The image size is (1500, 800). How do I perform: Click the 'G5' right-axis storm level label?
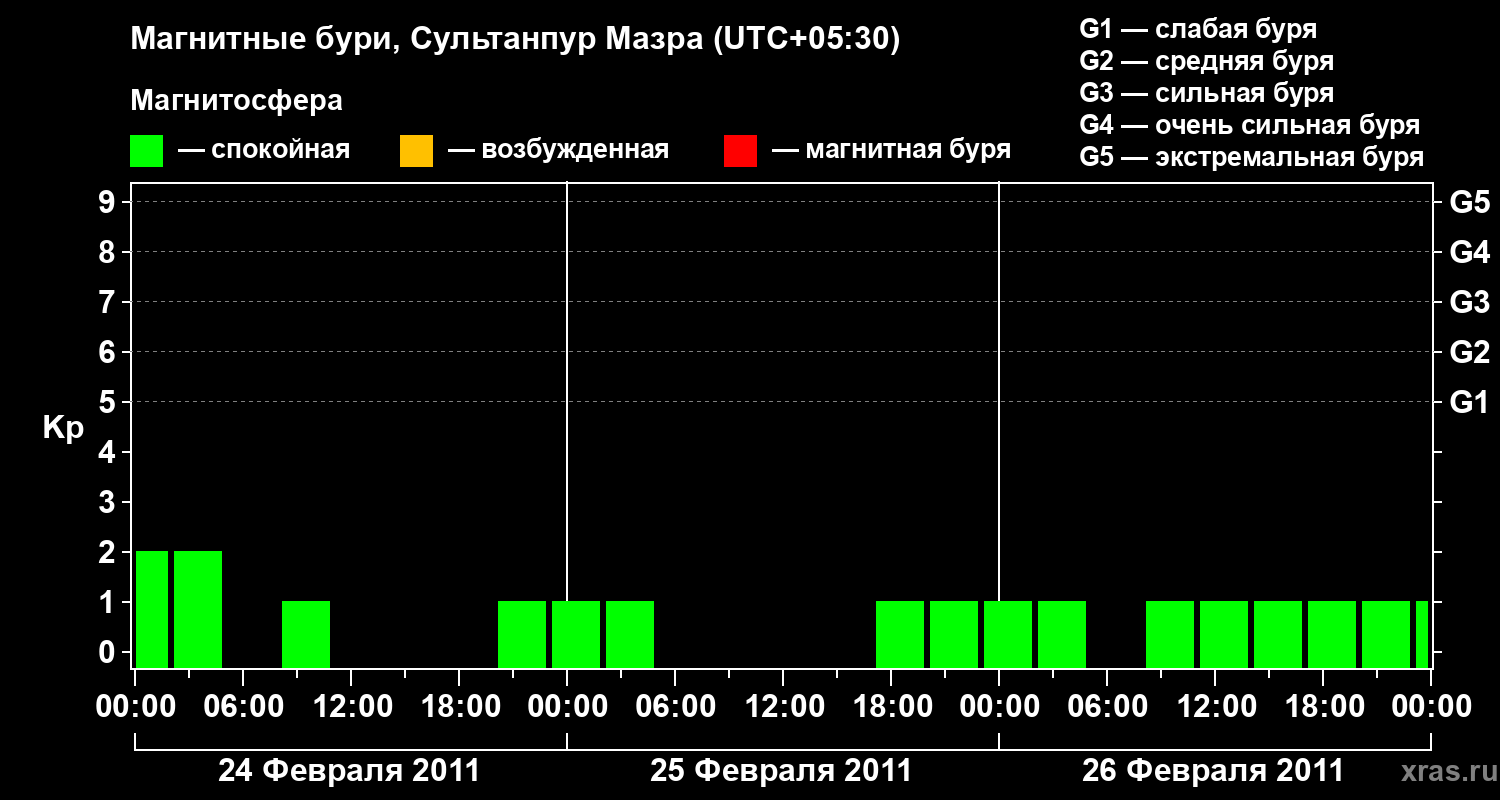pos(1469,203)
